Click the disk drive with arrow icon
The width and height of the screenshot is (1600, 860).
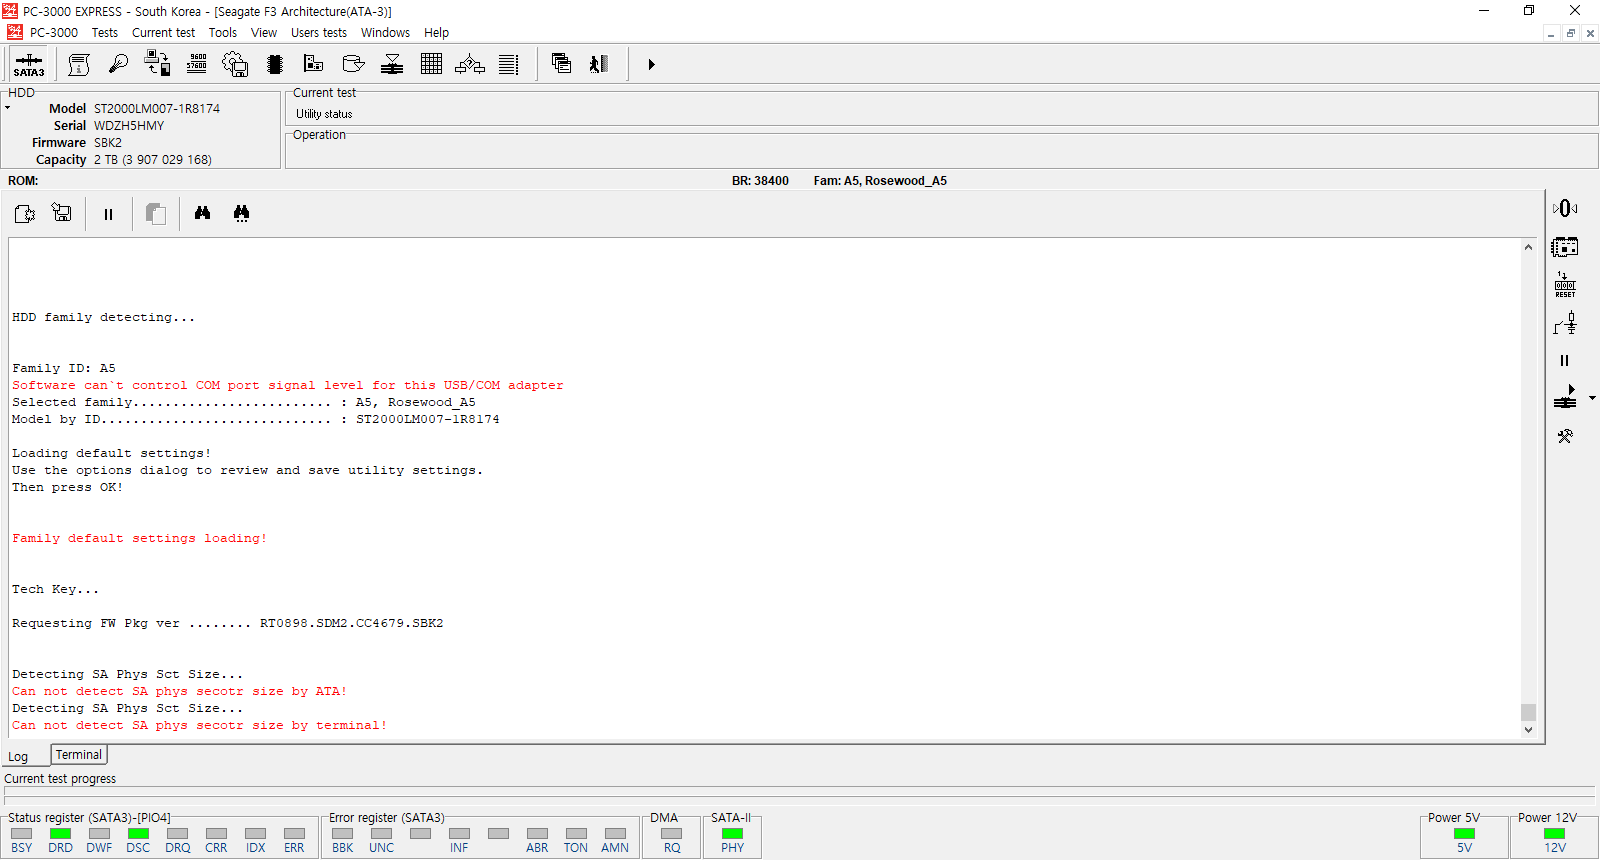pos(353,65)
